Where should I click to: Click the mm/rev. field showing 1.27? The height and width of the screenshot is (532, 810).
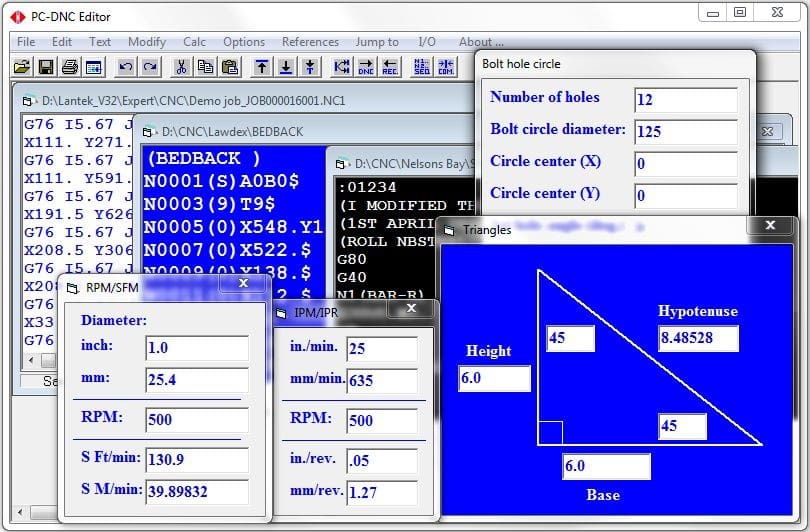pos(382,493)
